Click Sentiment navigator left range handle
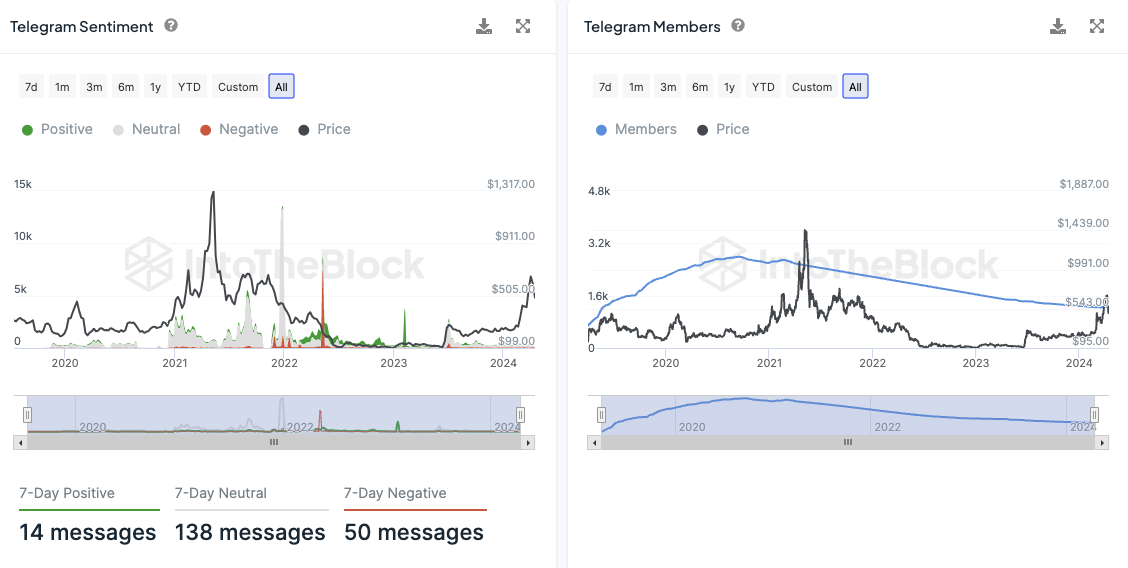The width and height of the screenshot is (1128, 568). (x=28, y=414)
